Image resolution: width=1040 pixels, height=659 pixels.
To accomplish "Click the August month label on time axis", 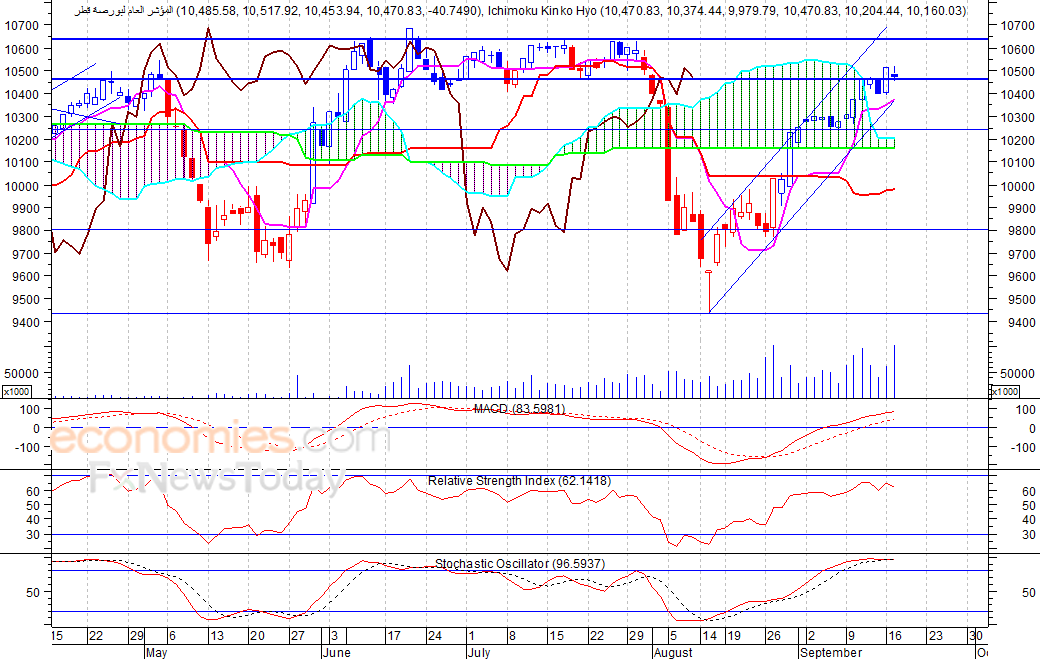I will (673, 652).
